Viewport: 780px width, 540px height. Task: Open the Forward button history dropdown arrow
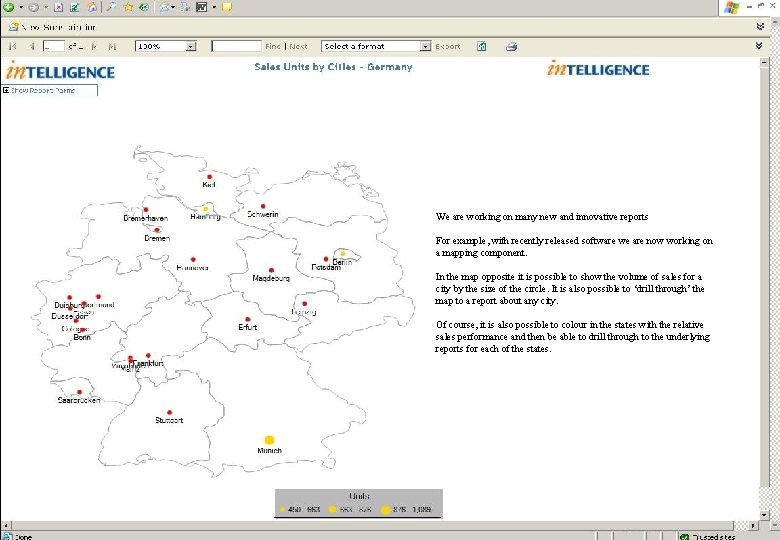46,7
